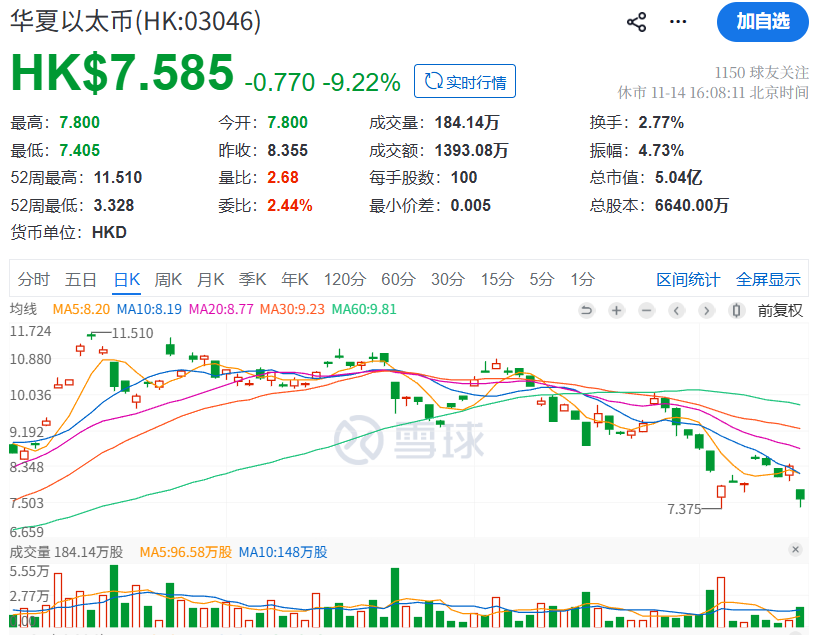The width and height of the screenshot is (834, 635).
Task: Click the share icon
Action: point(636,22)
